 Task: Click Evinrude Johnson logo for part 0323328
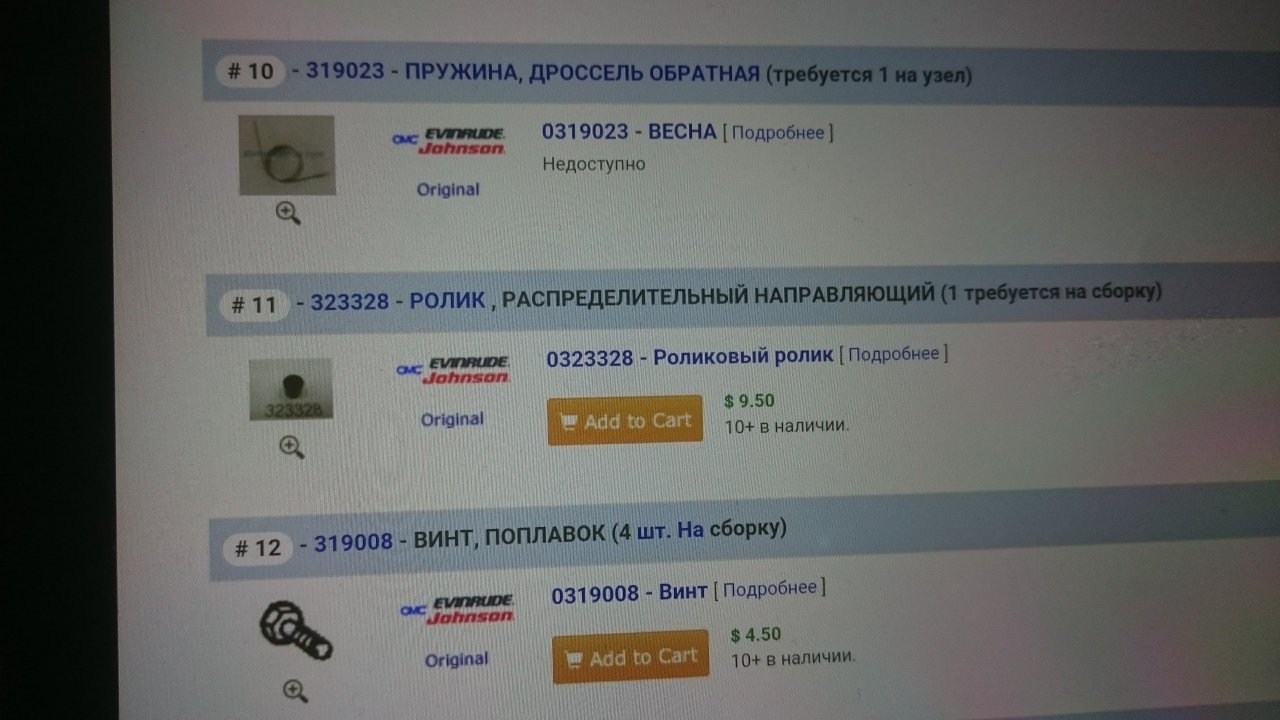click(453, 370)
